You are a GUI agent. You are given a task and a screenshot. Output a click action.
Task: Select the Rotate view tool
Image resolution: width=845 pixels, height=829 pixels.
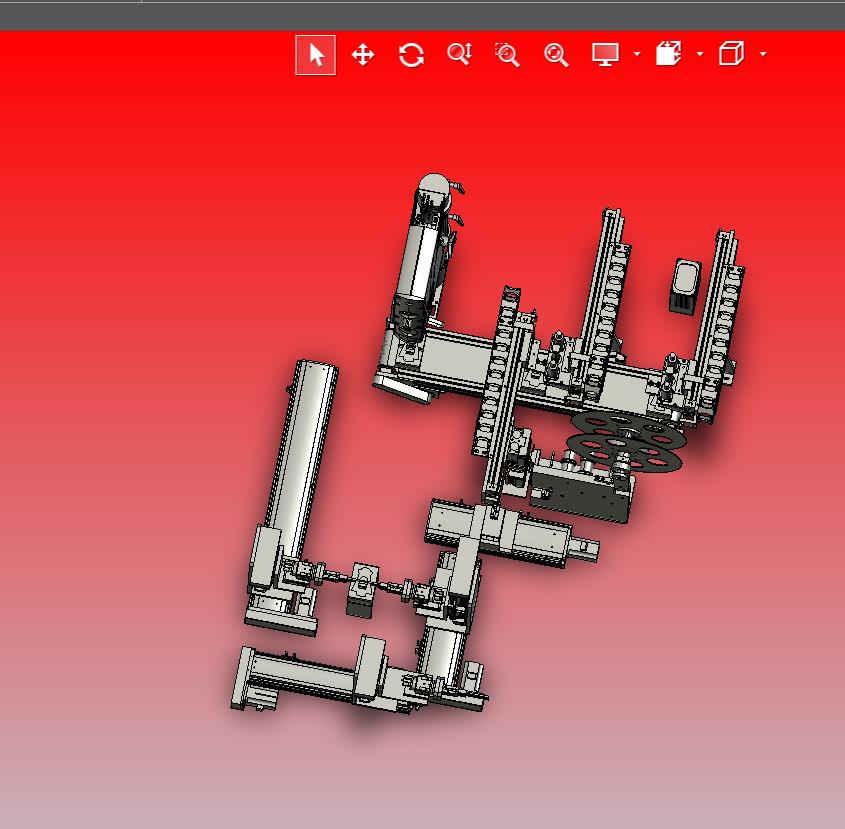point(411,55)
